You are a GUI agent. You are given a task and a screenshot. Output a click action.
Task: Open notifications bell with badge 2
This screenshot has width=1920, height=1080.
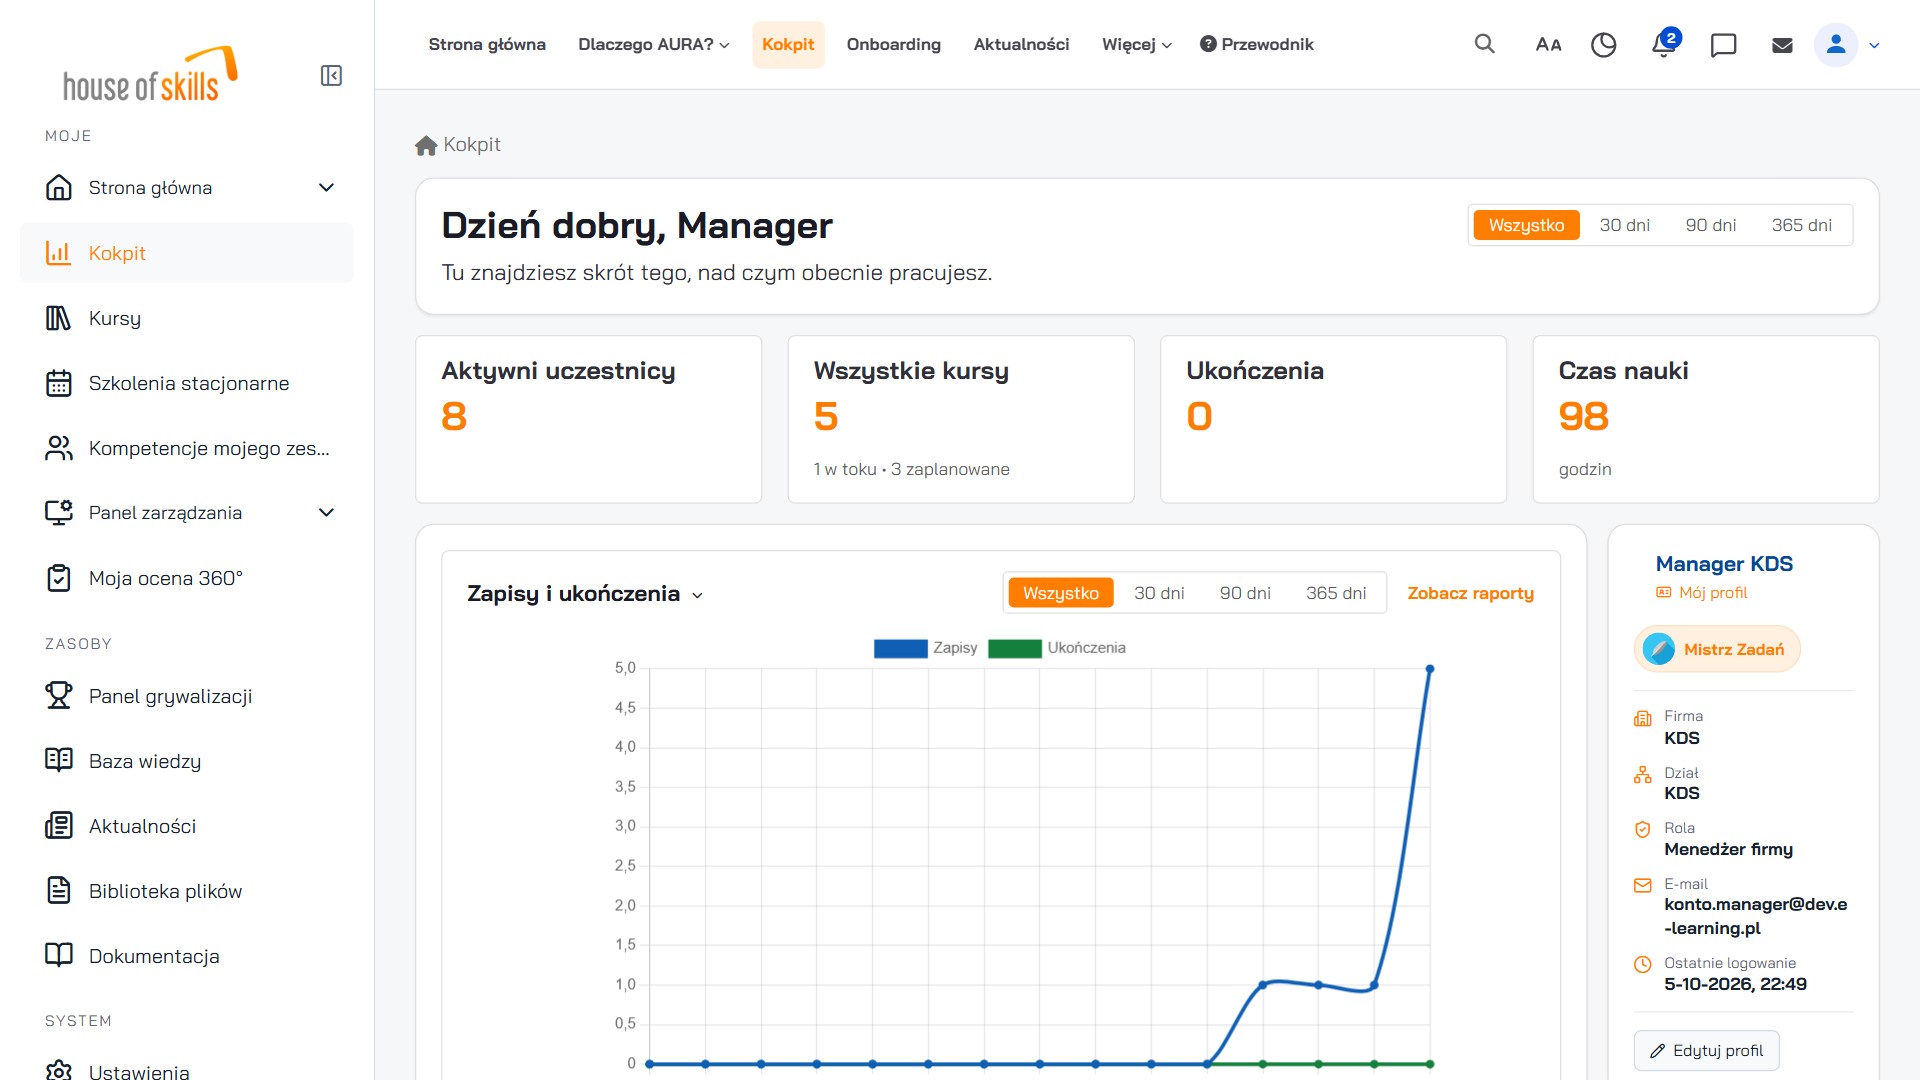[1664, 44]
